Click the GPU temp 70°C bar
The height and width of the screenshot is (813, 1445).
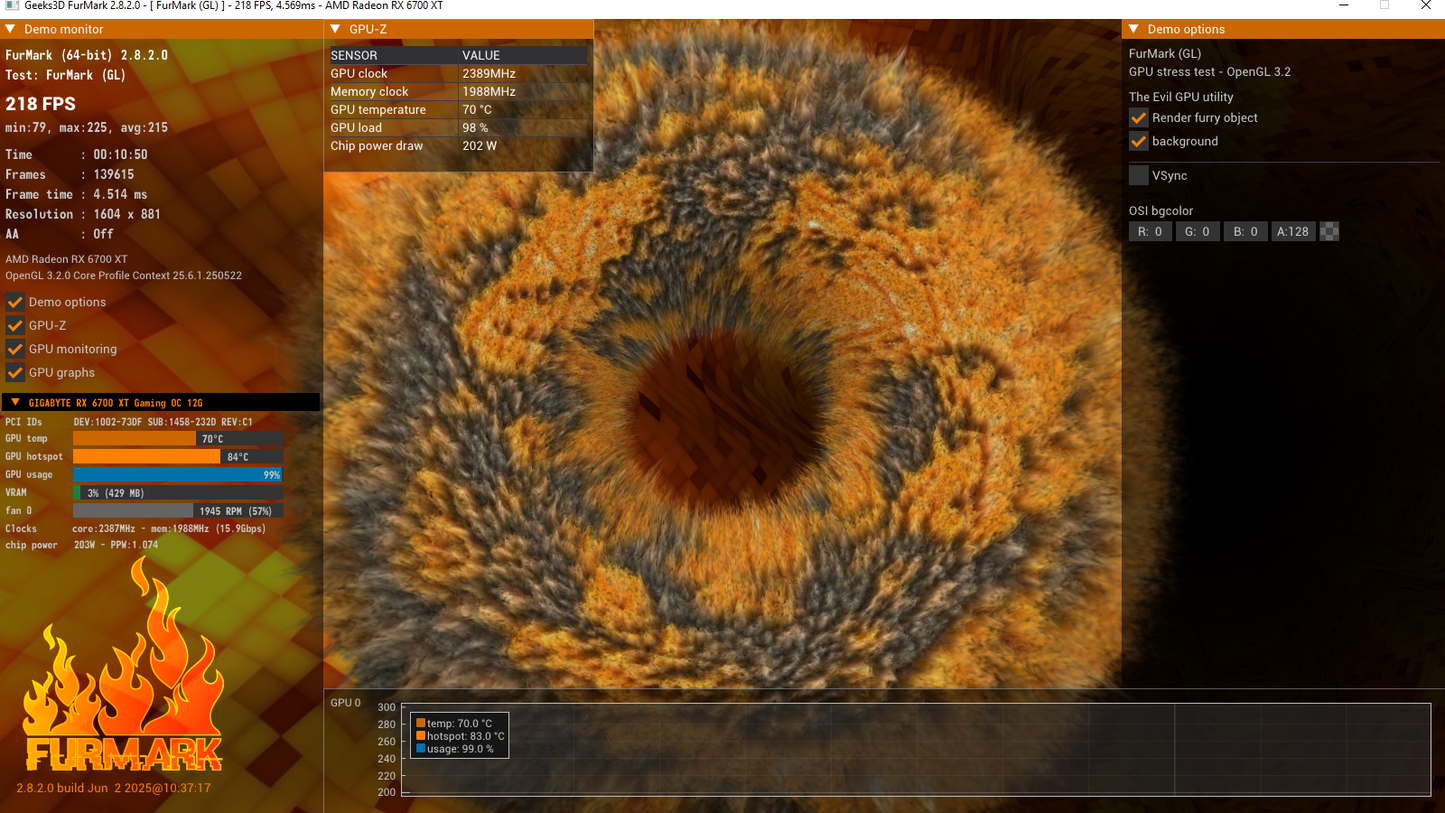(x=178, y=439)
